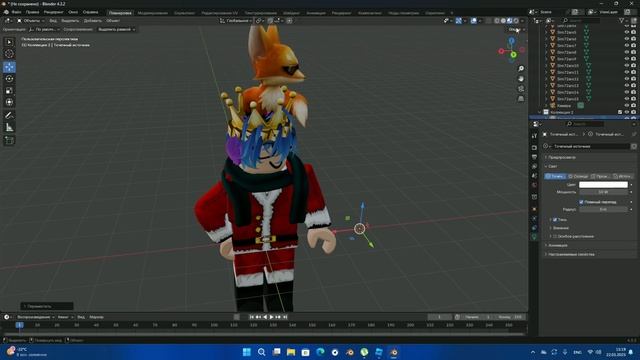640x360 pixels.
Task: Open the Scene properties tab
Action: tap(534, 176)
